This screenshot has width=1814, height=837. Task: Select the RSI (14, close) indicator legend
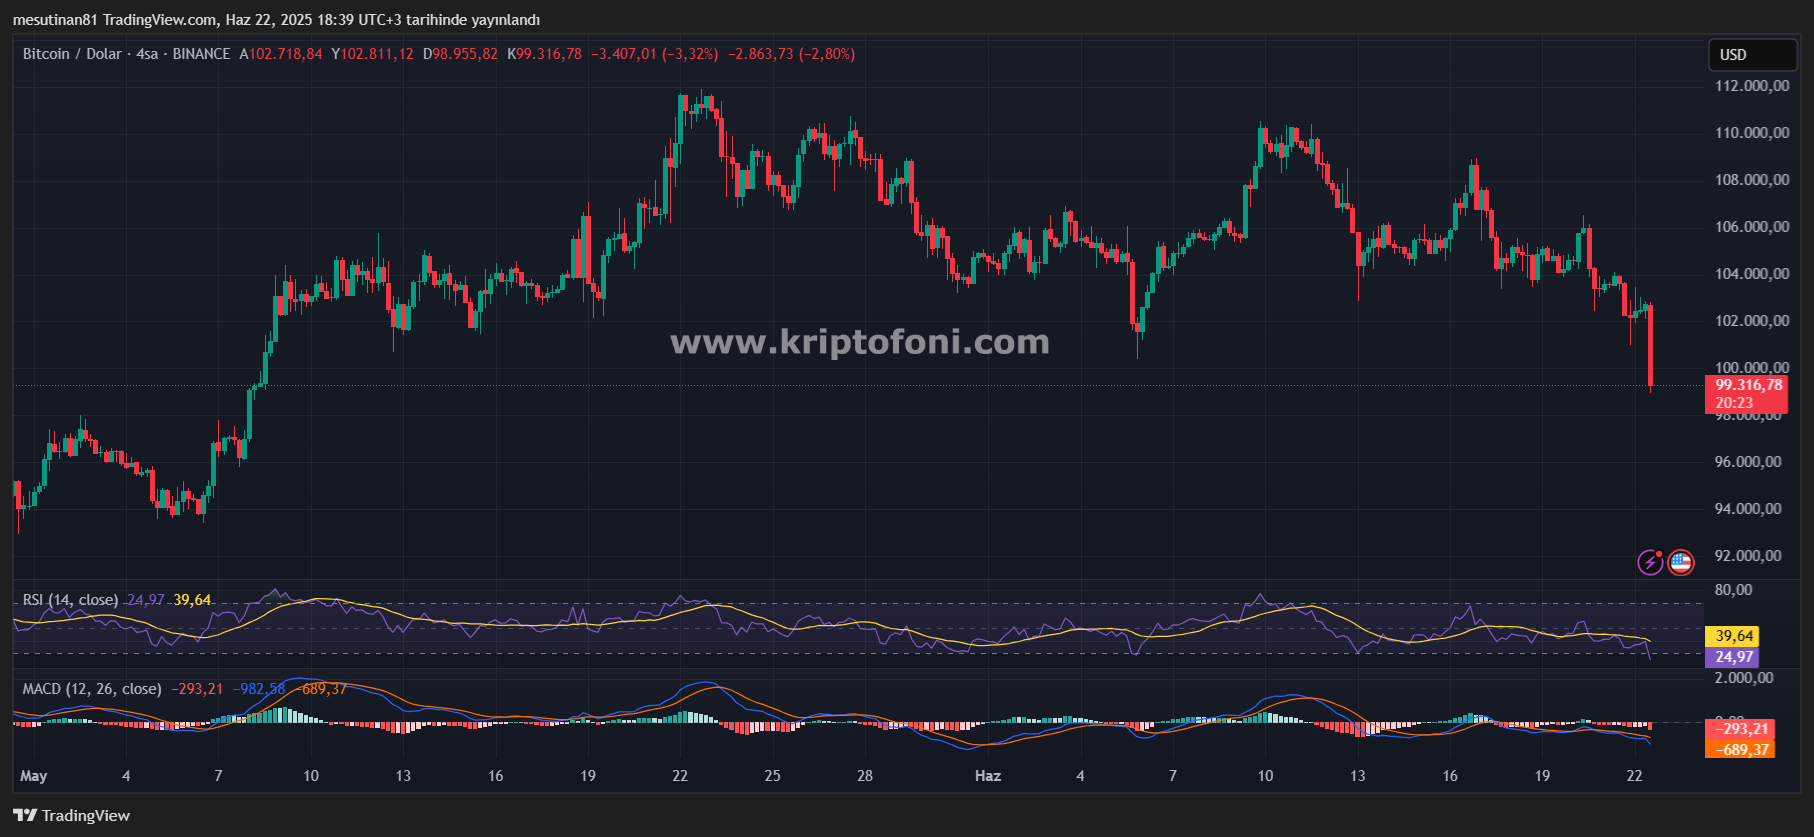(x=70, y=600)
